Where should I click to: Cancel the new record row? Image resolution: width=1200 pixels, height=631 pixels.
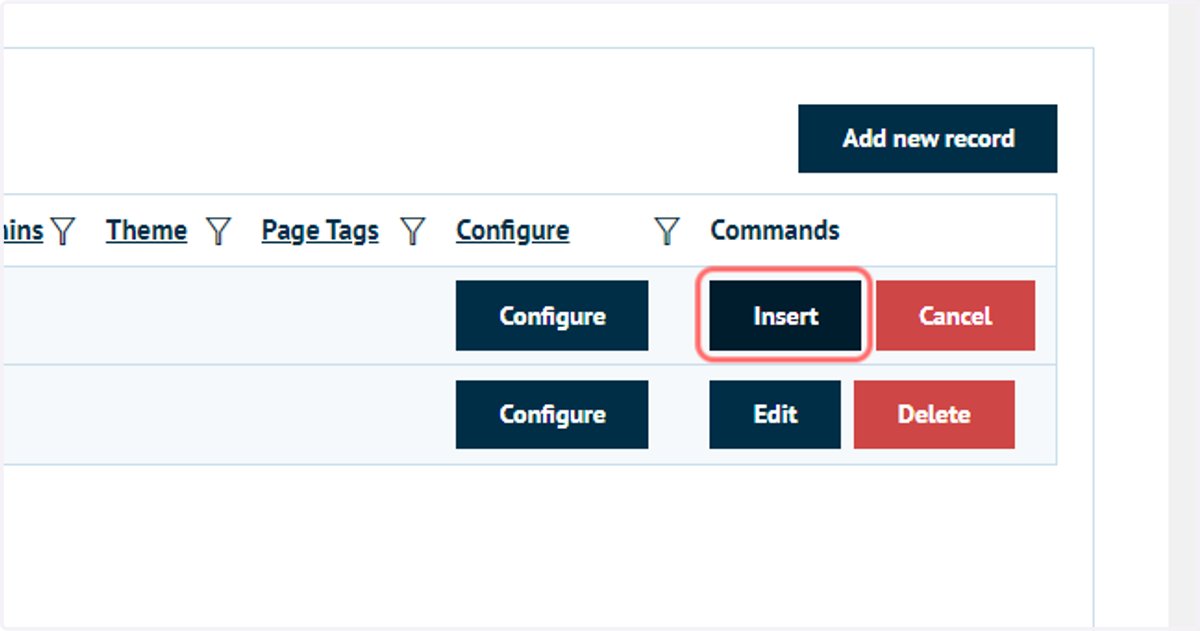coord(955,316)
